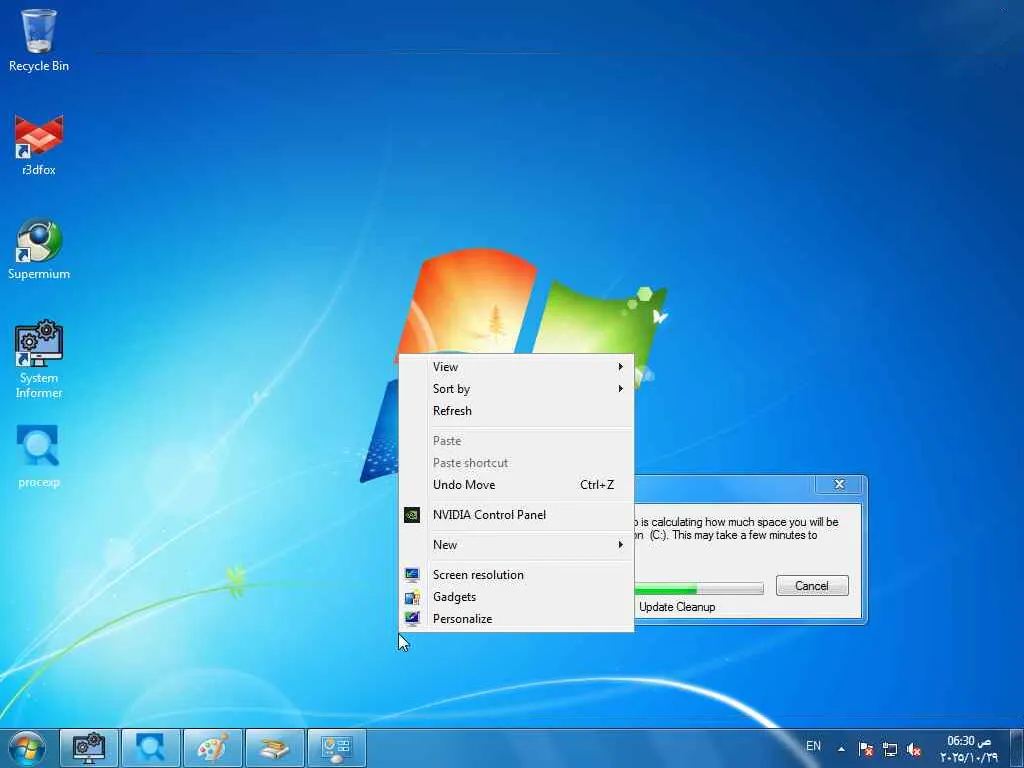Click the Show desktop strip
1024x768 pixels.
tap(1017, 748)
